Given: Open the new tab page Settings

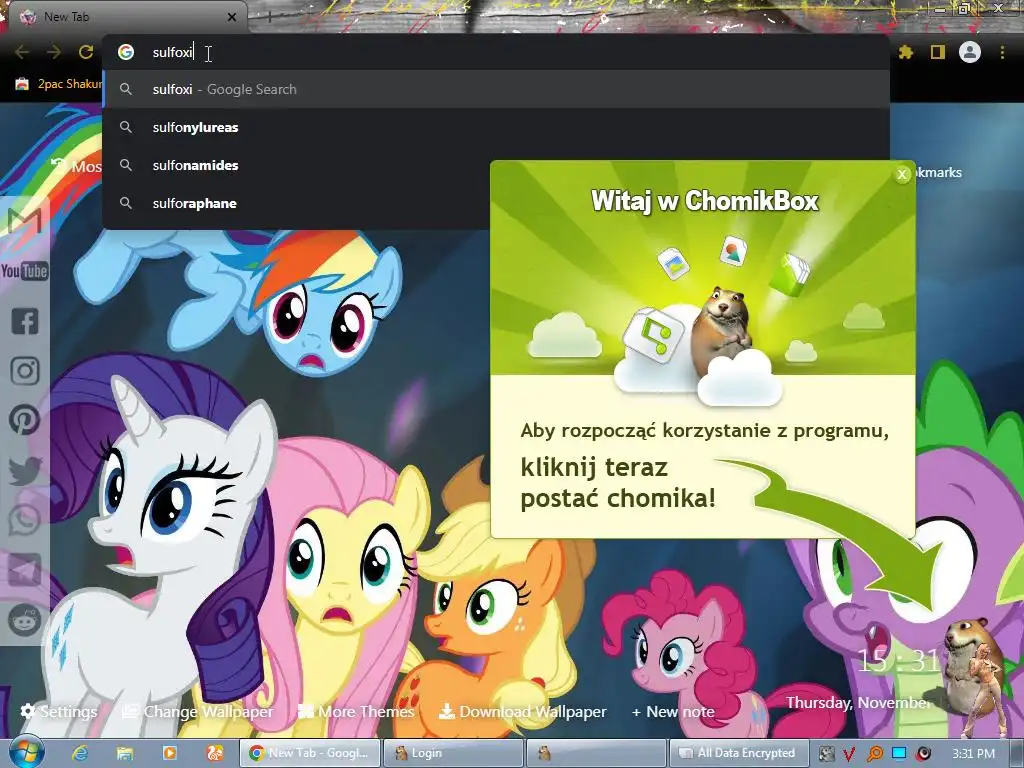Looking at the screenshot, I should (x=59, y=711).
